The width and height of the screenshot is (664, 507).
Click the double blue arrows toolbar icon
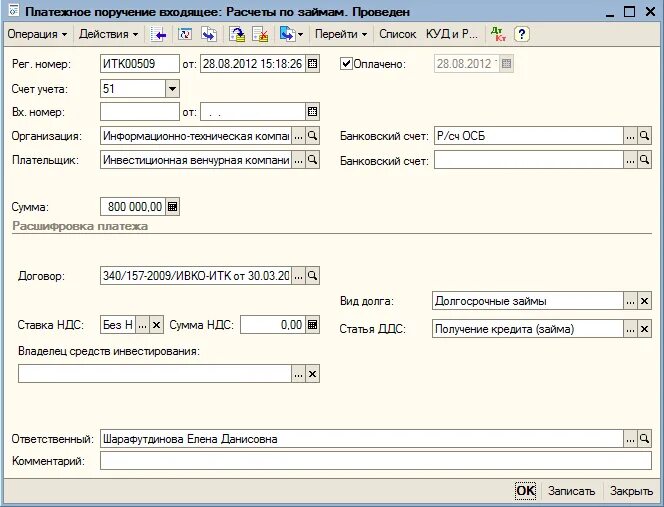click(208, 34)
